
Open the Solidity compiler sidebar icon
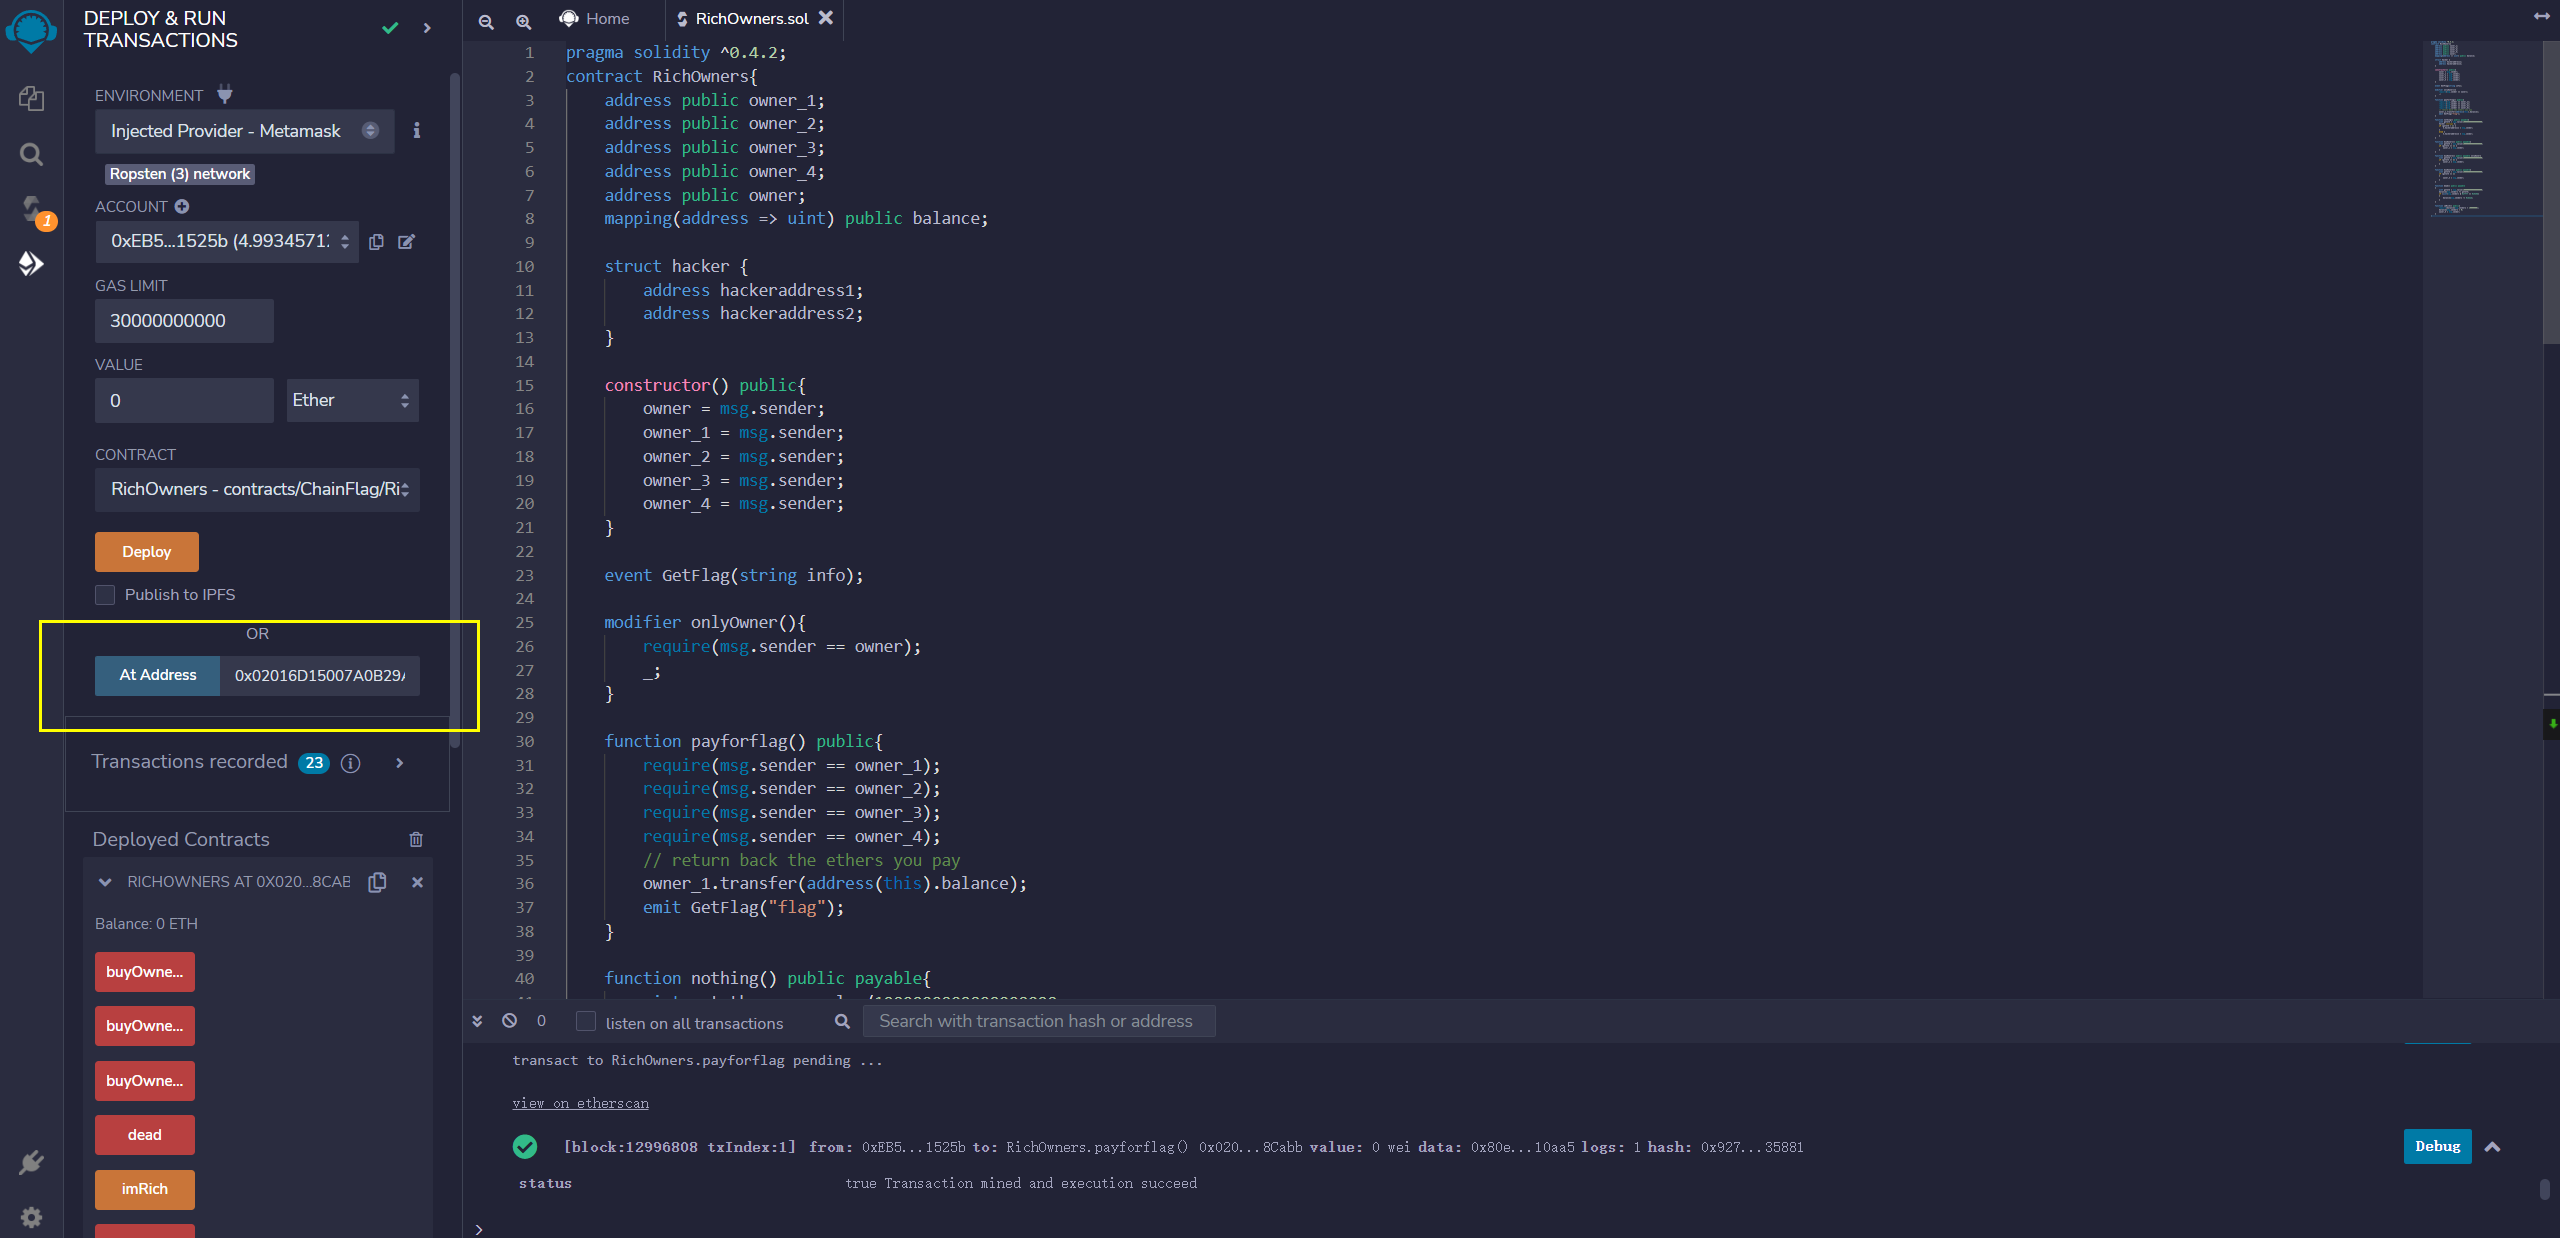31,209
